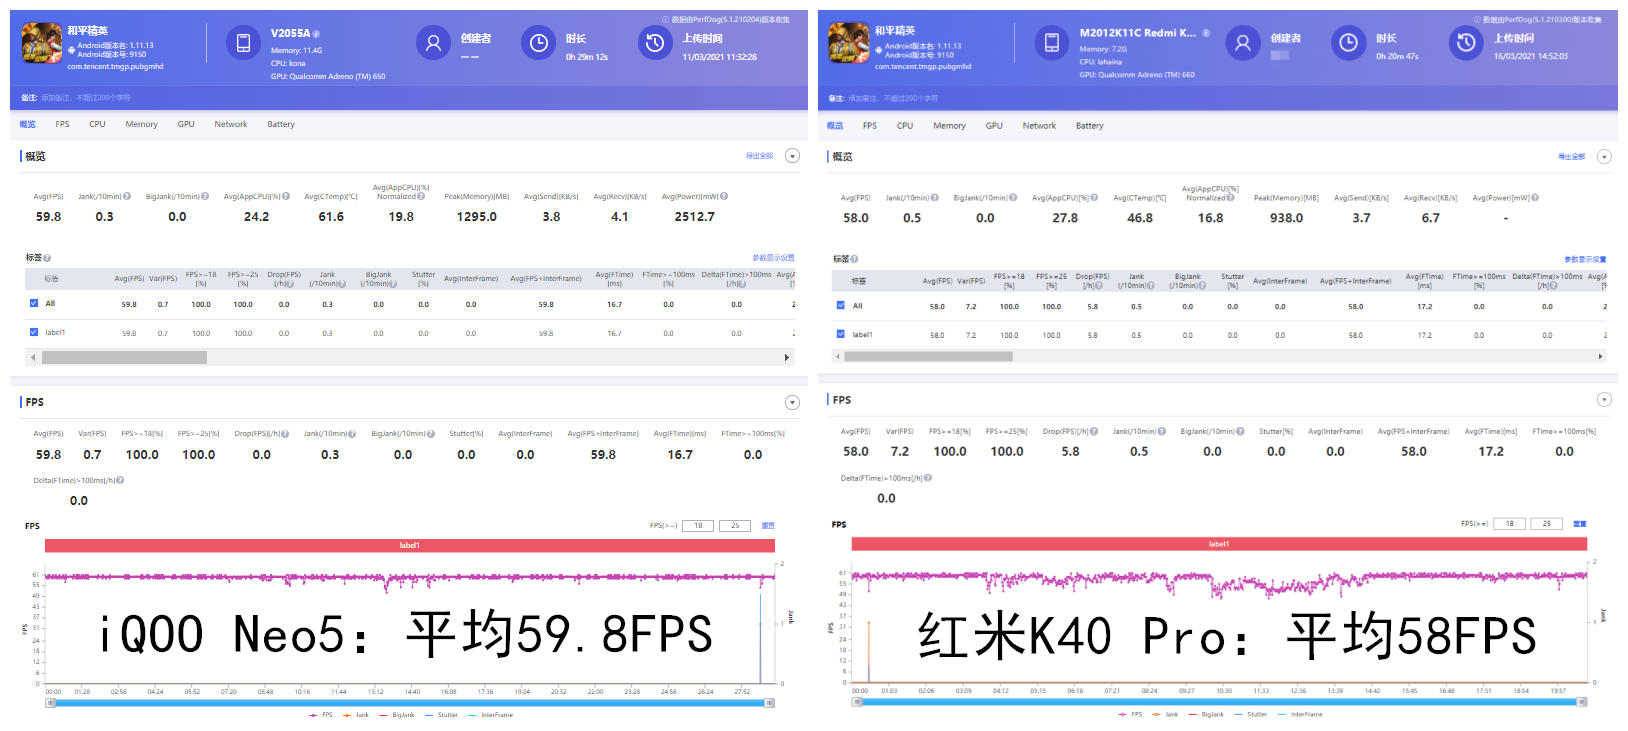
Task: Click the reset button beside FPS thresholds in V2055A chart
Action: pyautogui.click(x=768, y=526)
